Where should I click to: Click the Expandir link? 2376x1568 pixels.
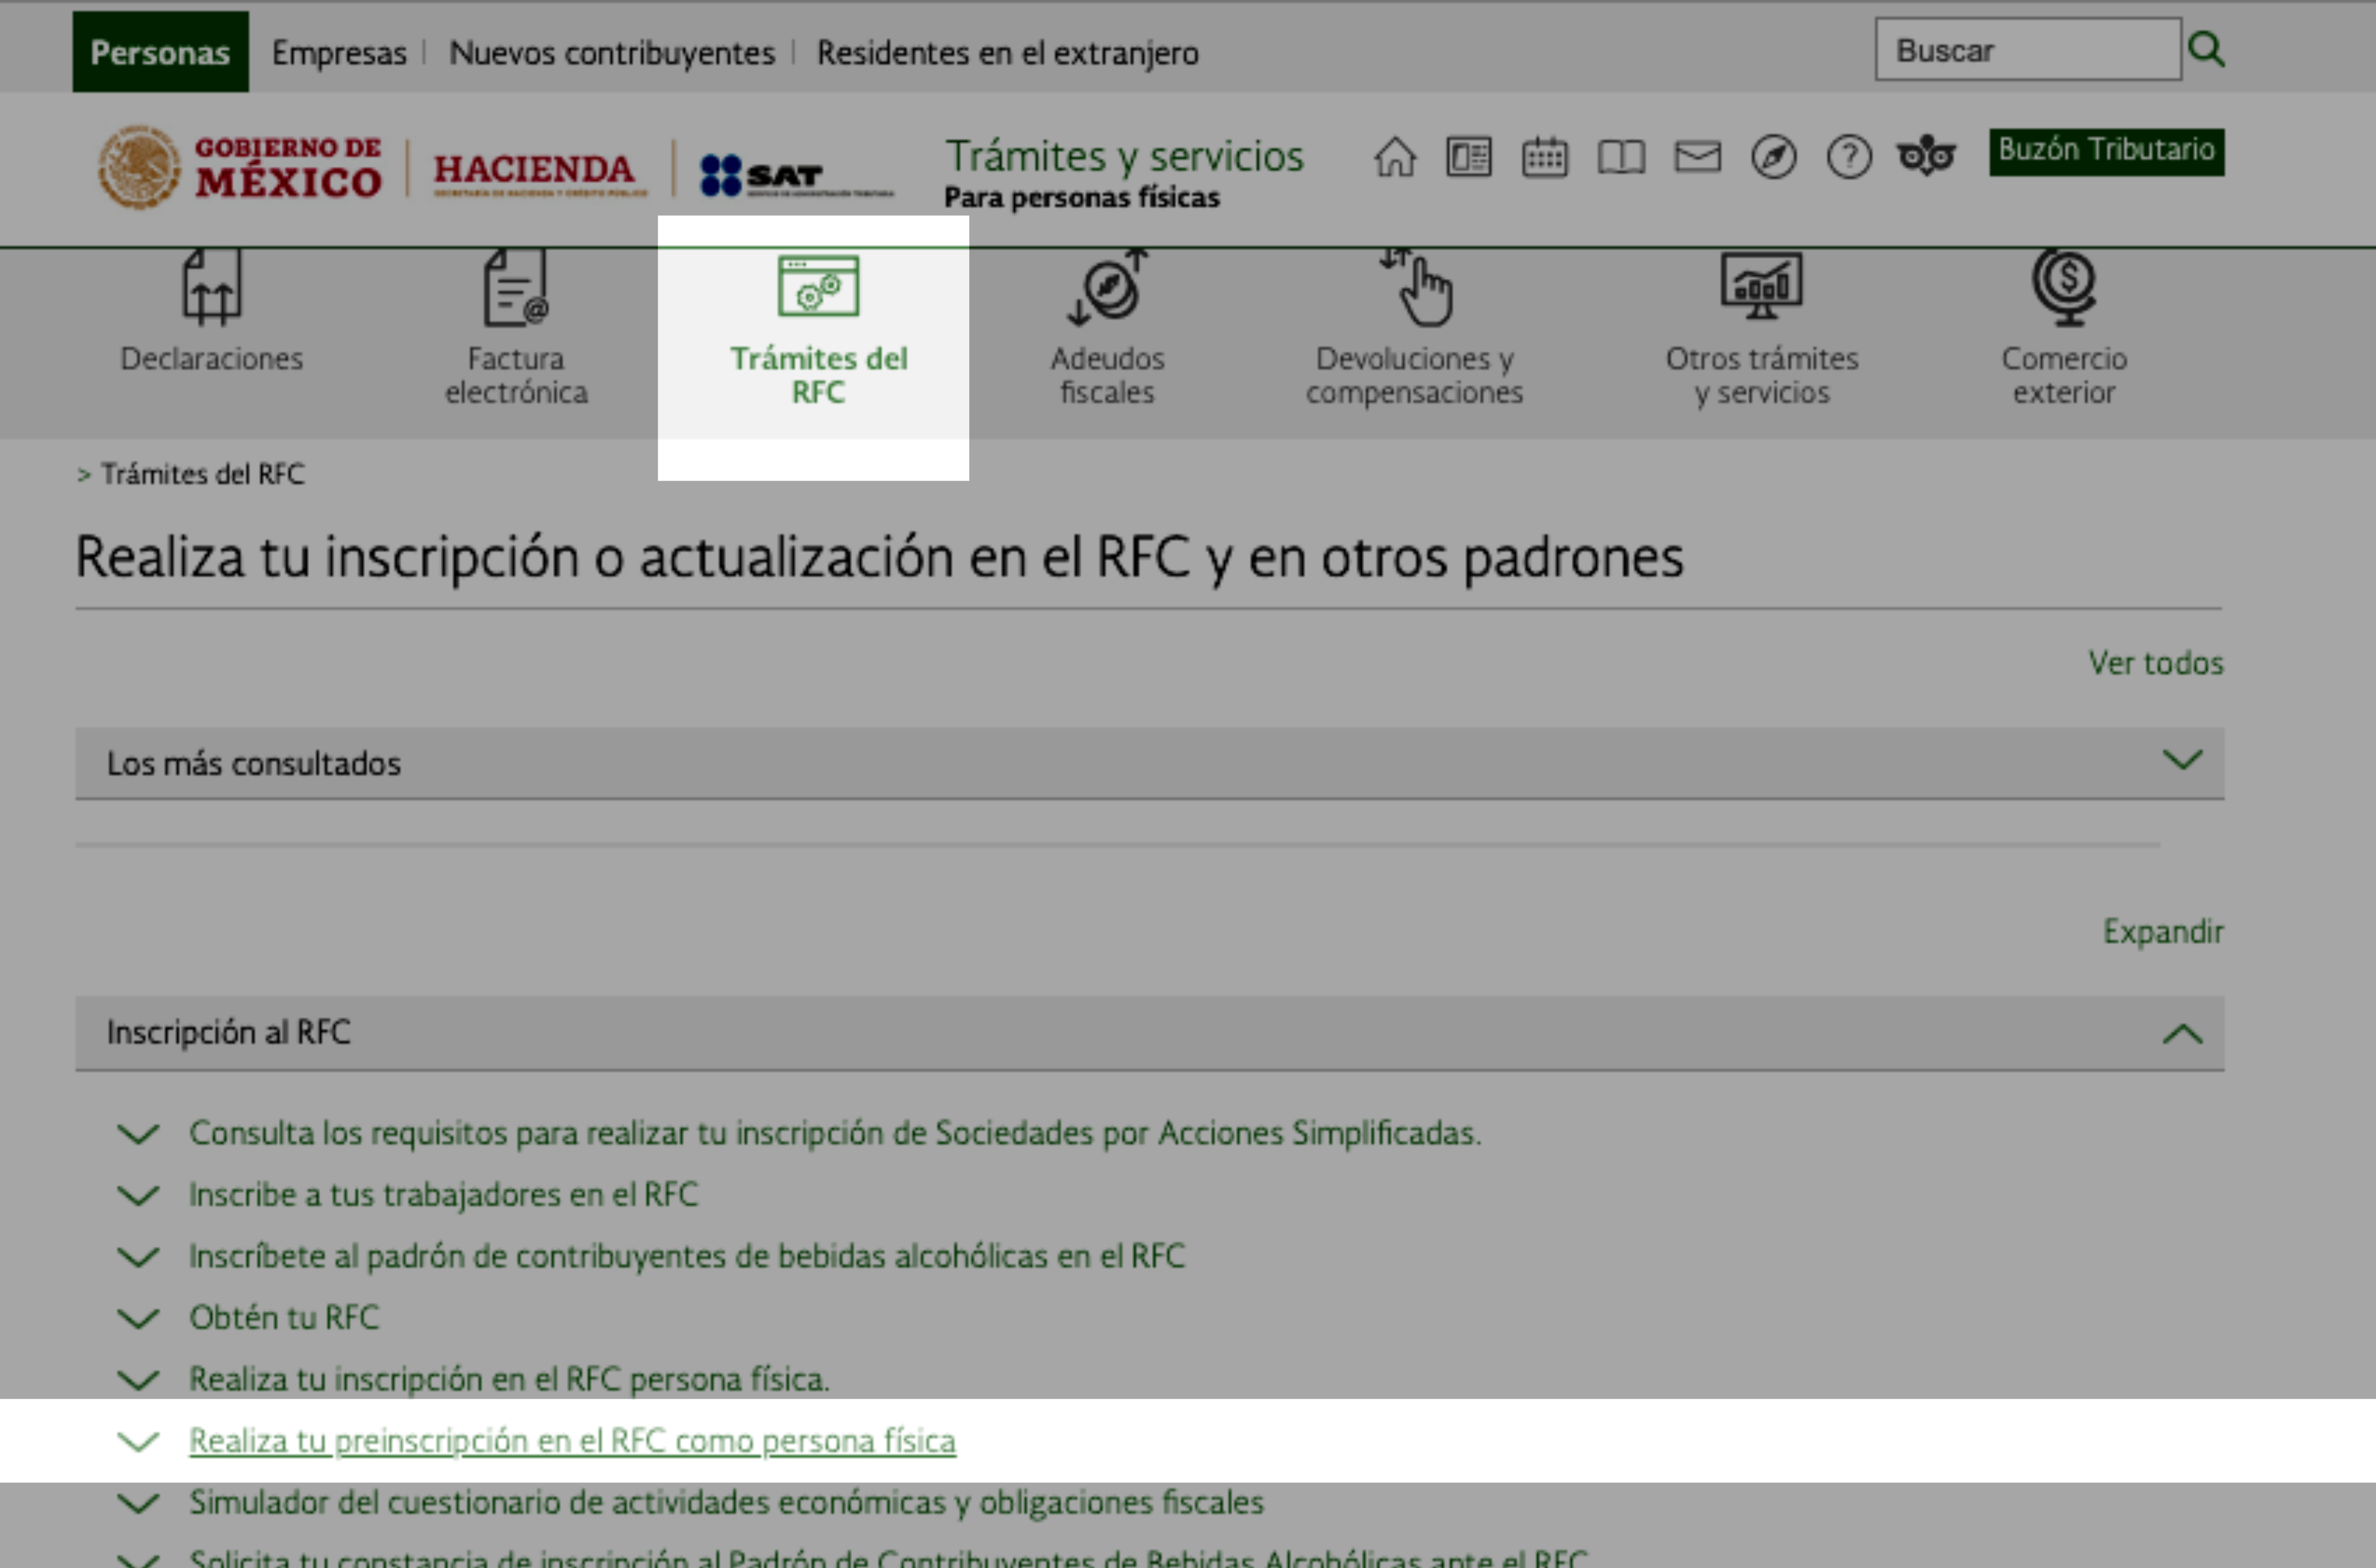[2163, 932]
